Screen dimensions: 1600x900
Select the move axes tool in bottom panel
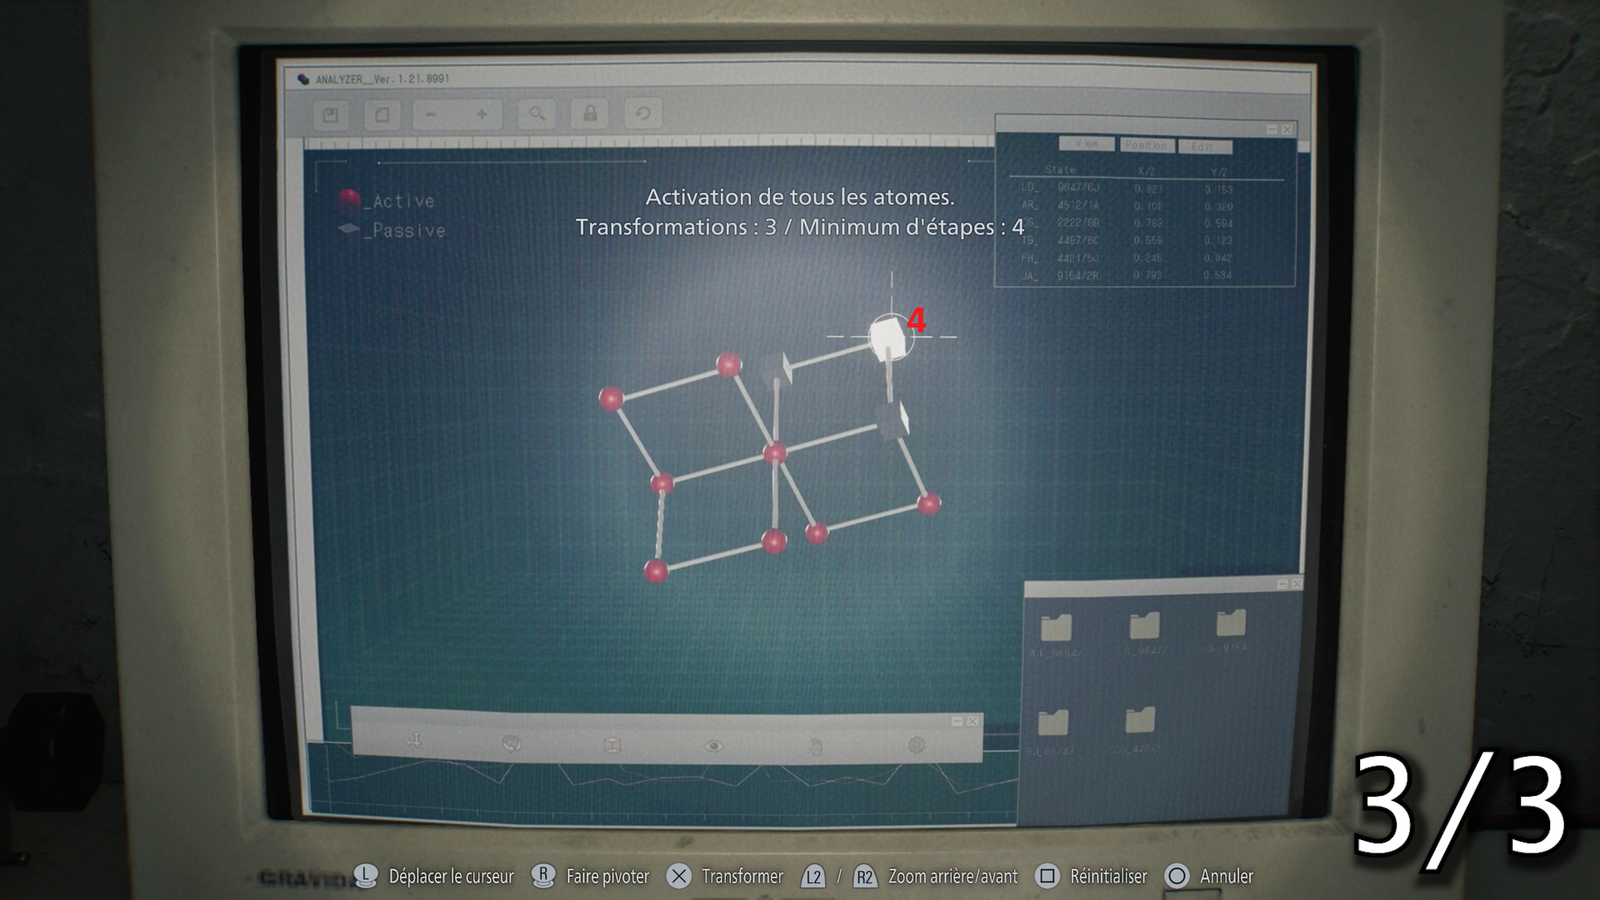tap(414, 741)
